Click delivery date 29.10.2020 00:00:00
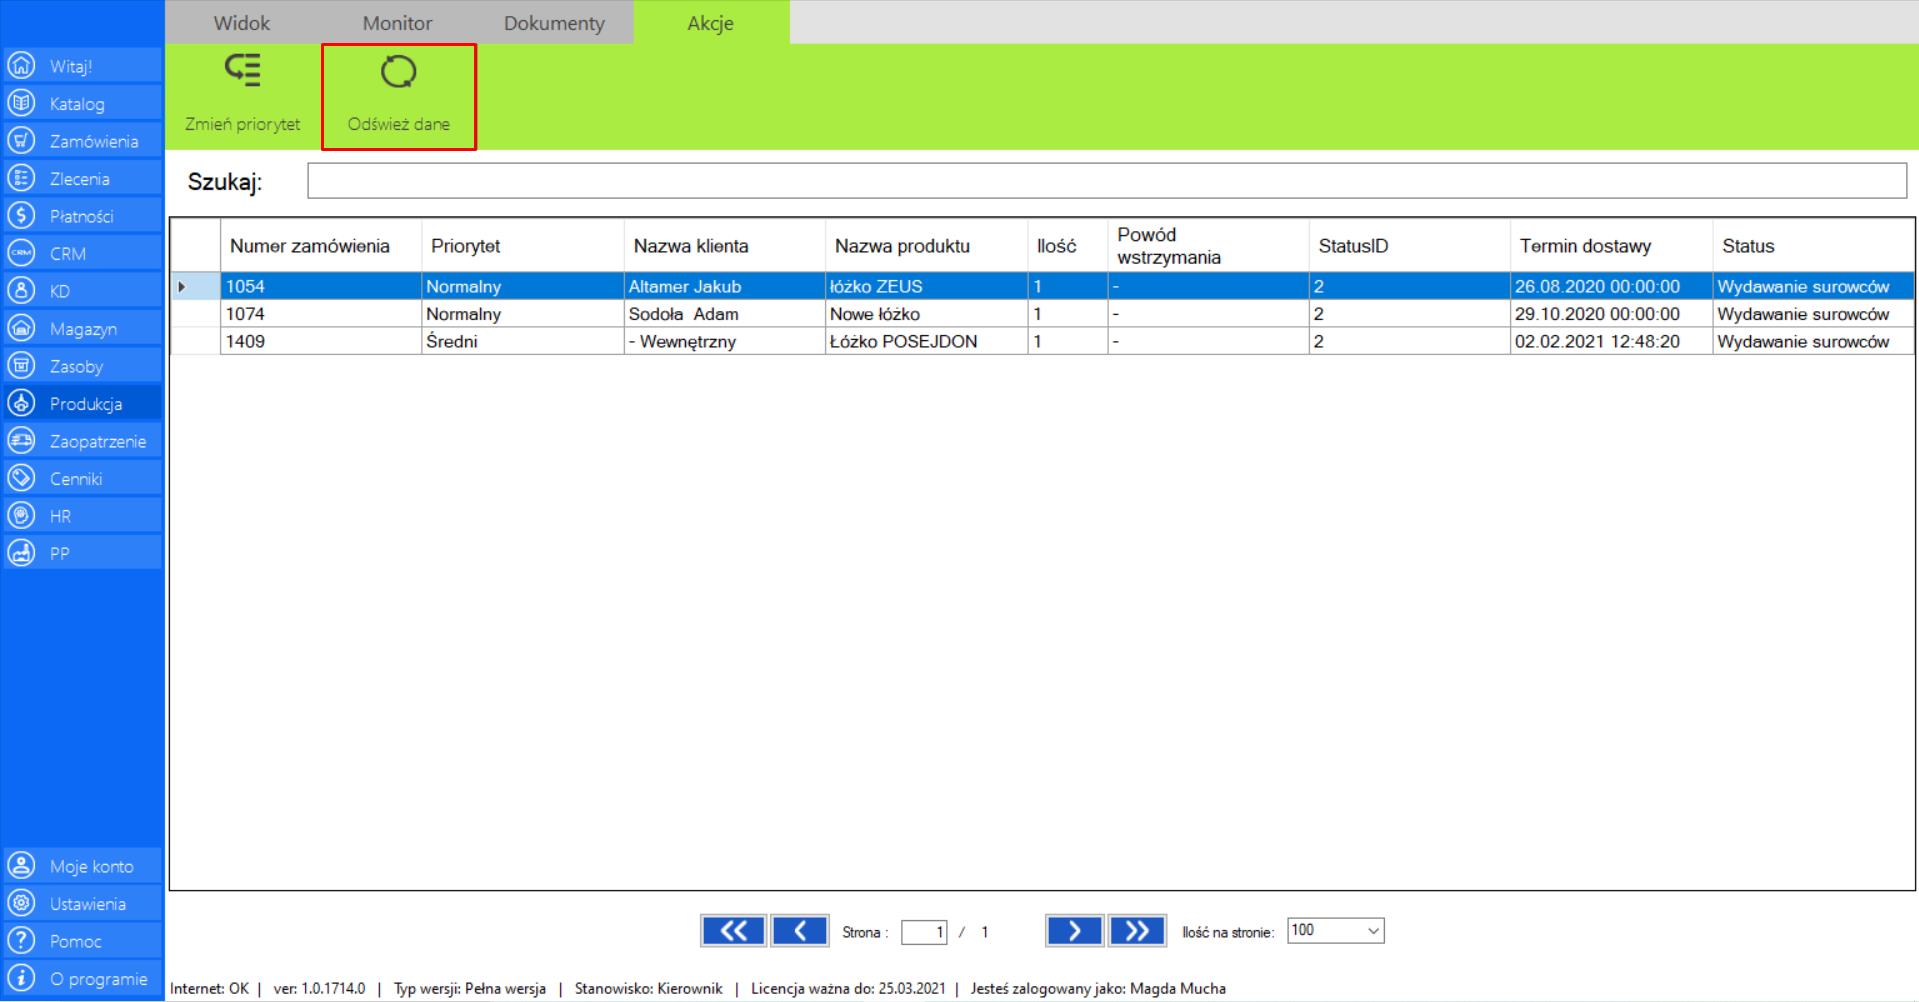Viewport: 1919px width, 1002px height. click(1611, 314)
